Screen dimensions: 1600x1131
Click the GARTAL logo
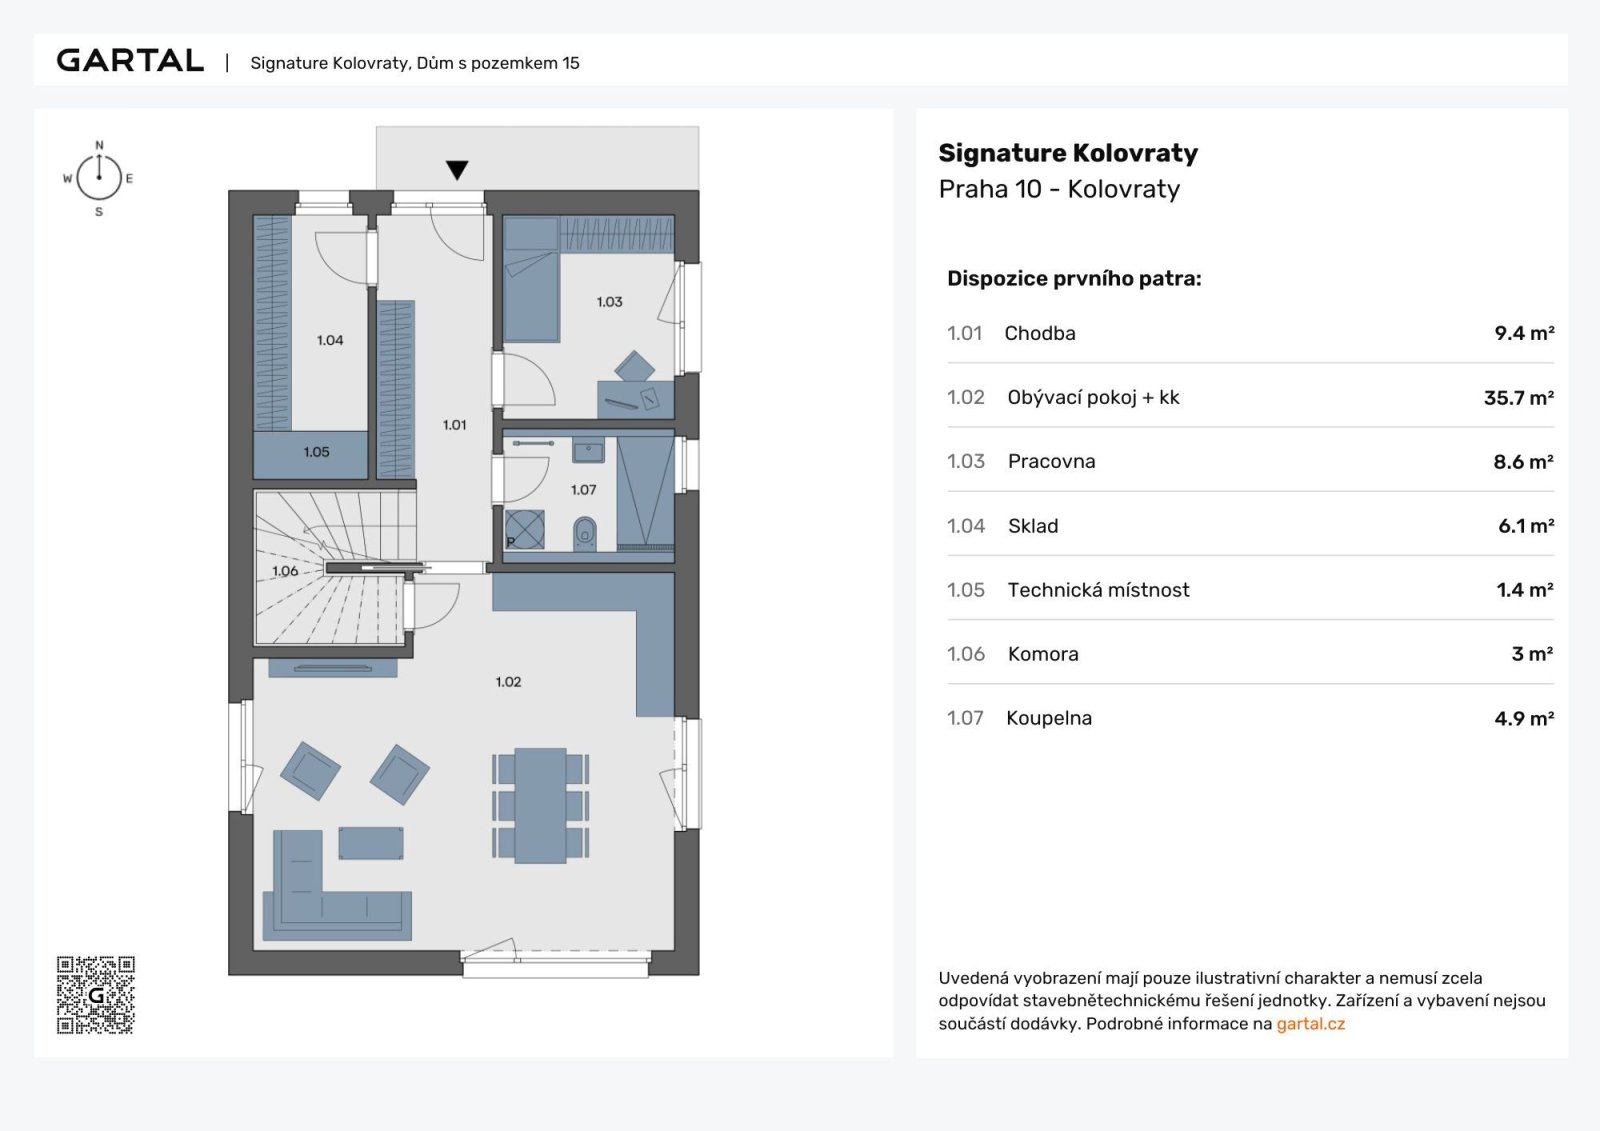130,61
